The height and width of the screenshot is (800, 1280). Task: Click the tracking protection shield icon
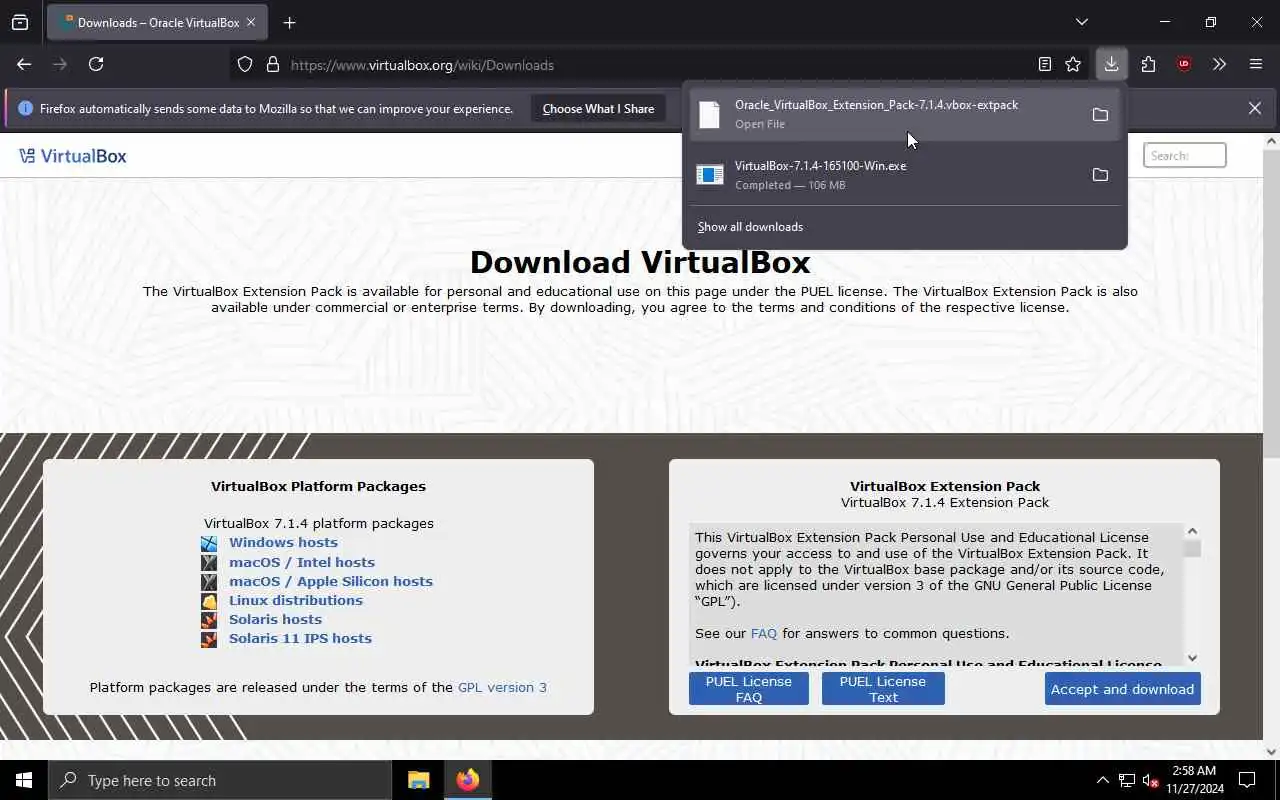tap(245, 65)
